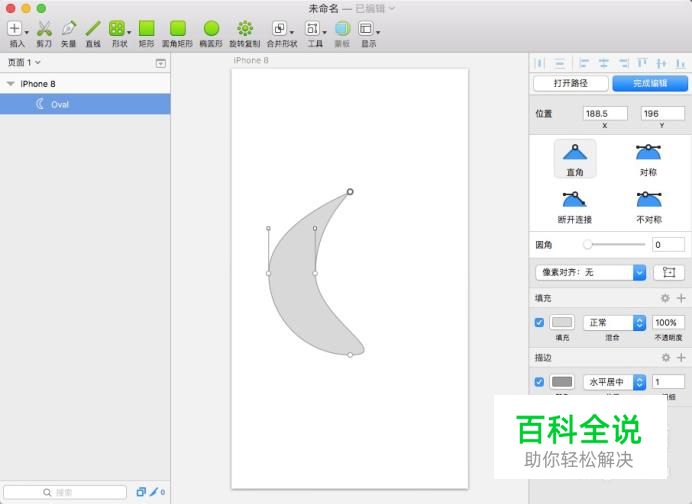Set point type to 断开连接 disconnected
Image resolution: width=692 pixels, height=504 pixels.
[x=575, y=207]
